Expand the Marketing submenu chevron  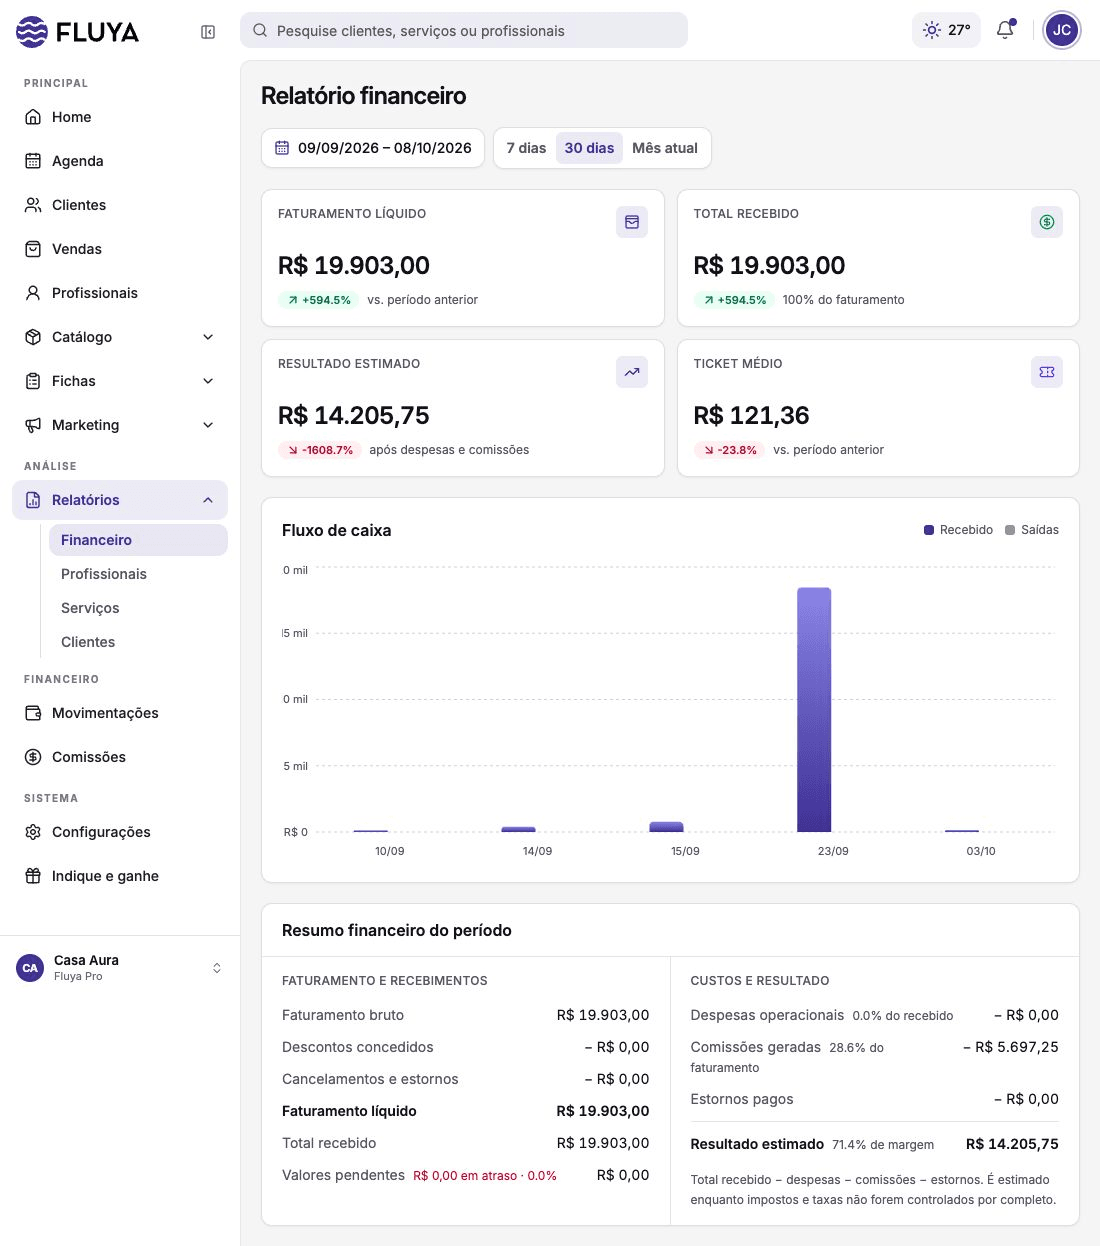tap(208, 425)
